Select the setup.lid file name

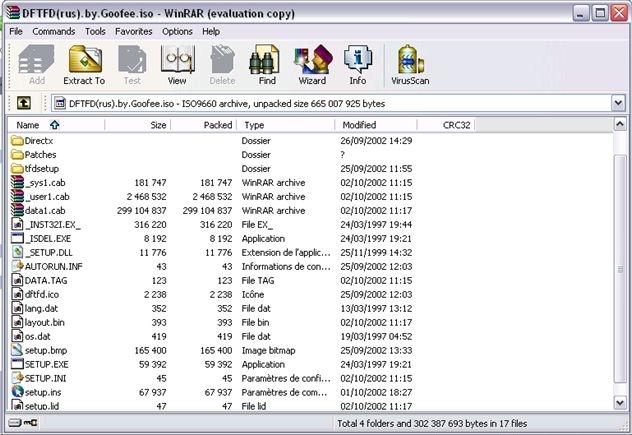pyautogui.click(x=42, y=406)
